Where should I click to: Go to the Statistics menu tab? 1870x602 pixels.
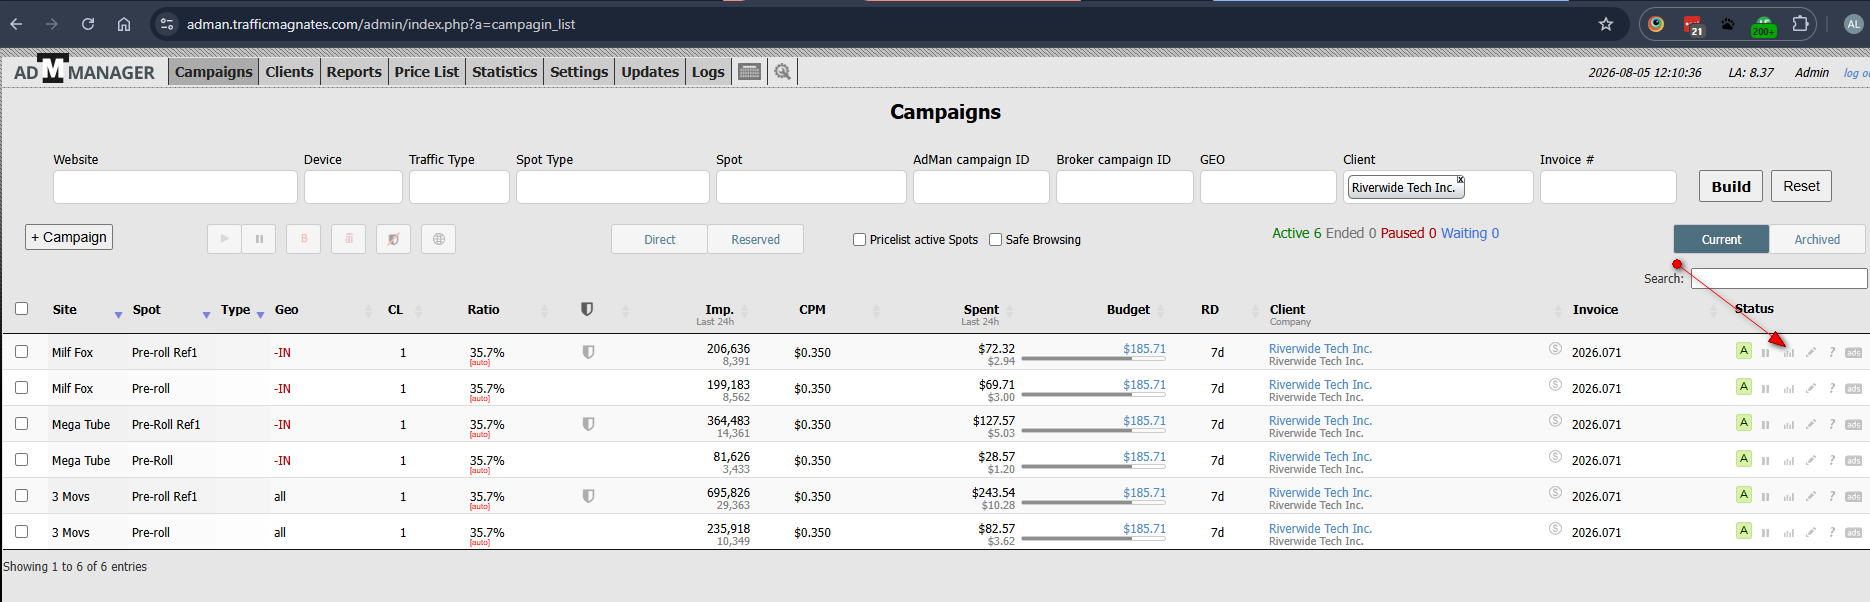pyautogui.click(x=504, y=72)
